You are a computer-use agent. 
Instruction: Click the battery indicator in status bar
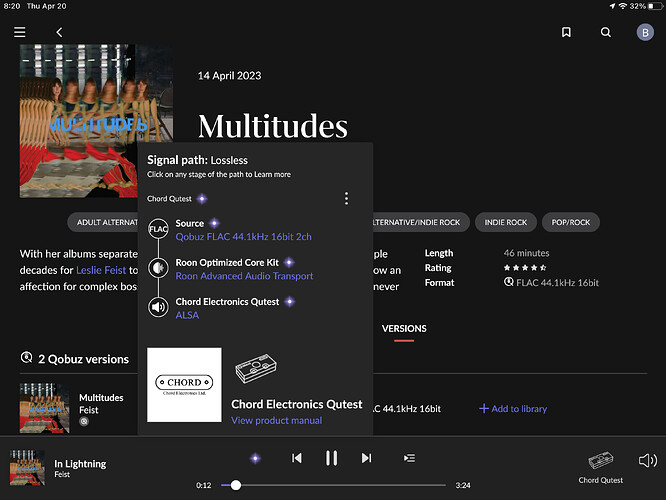pyautogui.click(x=655, y=6)
